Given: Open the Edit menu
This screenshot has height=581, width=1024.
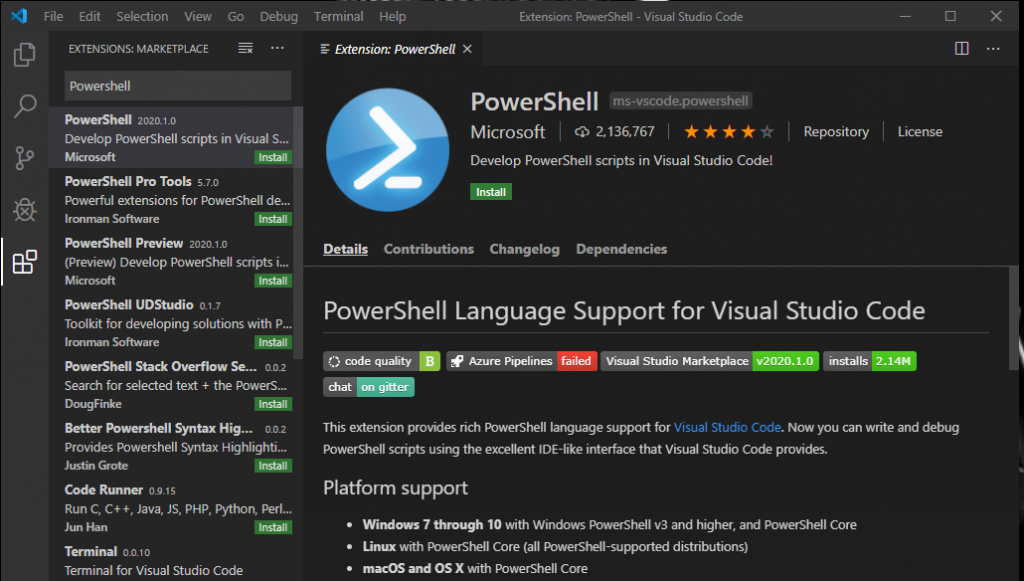Looking at the screenshot, I should 89,16.
